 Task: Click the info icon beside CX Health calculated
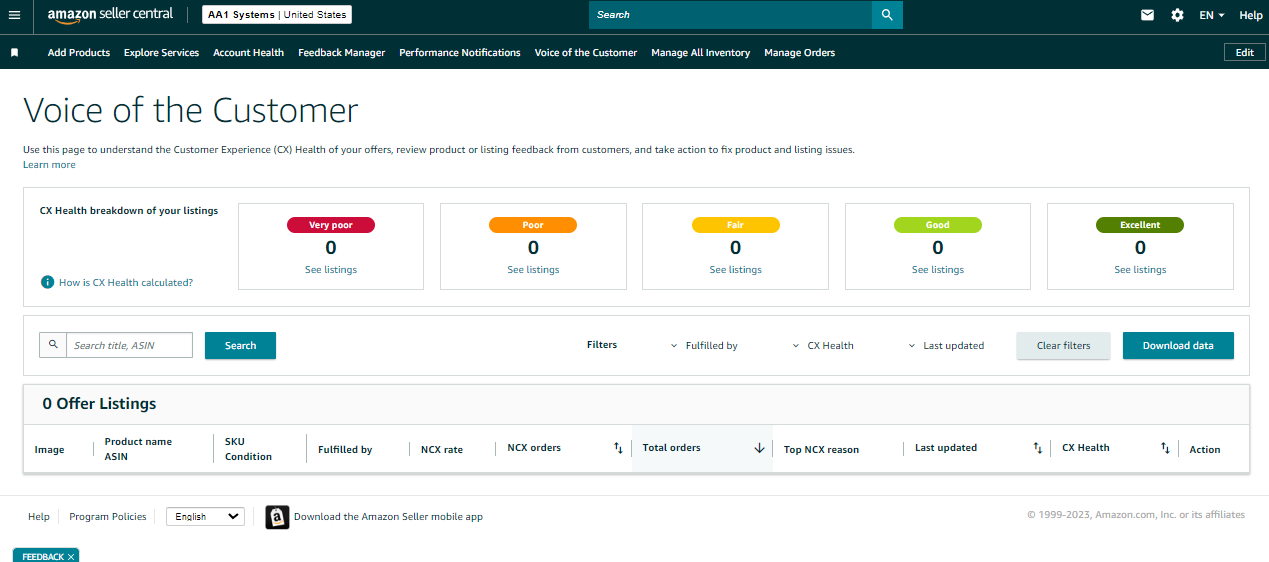coord(47,282)
